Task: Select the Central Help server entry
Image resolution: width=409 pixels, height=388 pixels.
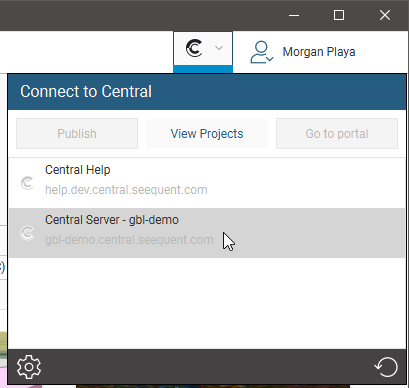Action: tap(207, 183)
